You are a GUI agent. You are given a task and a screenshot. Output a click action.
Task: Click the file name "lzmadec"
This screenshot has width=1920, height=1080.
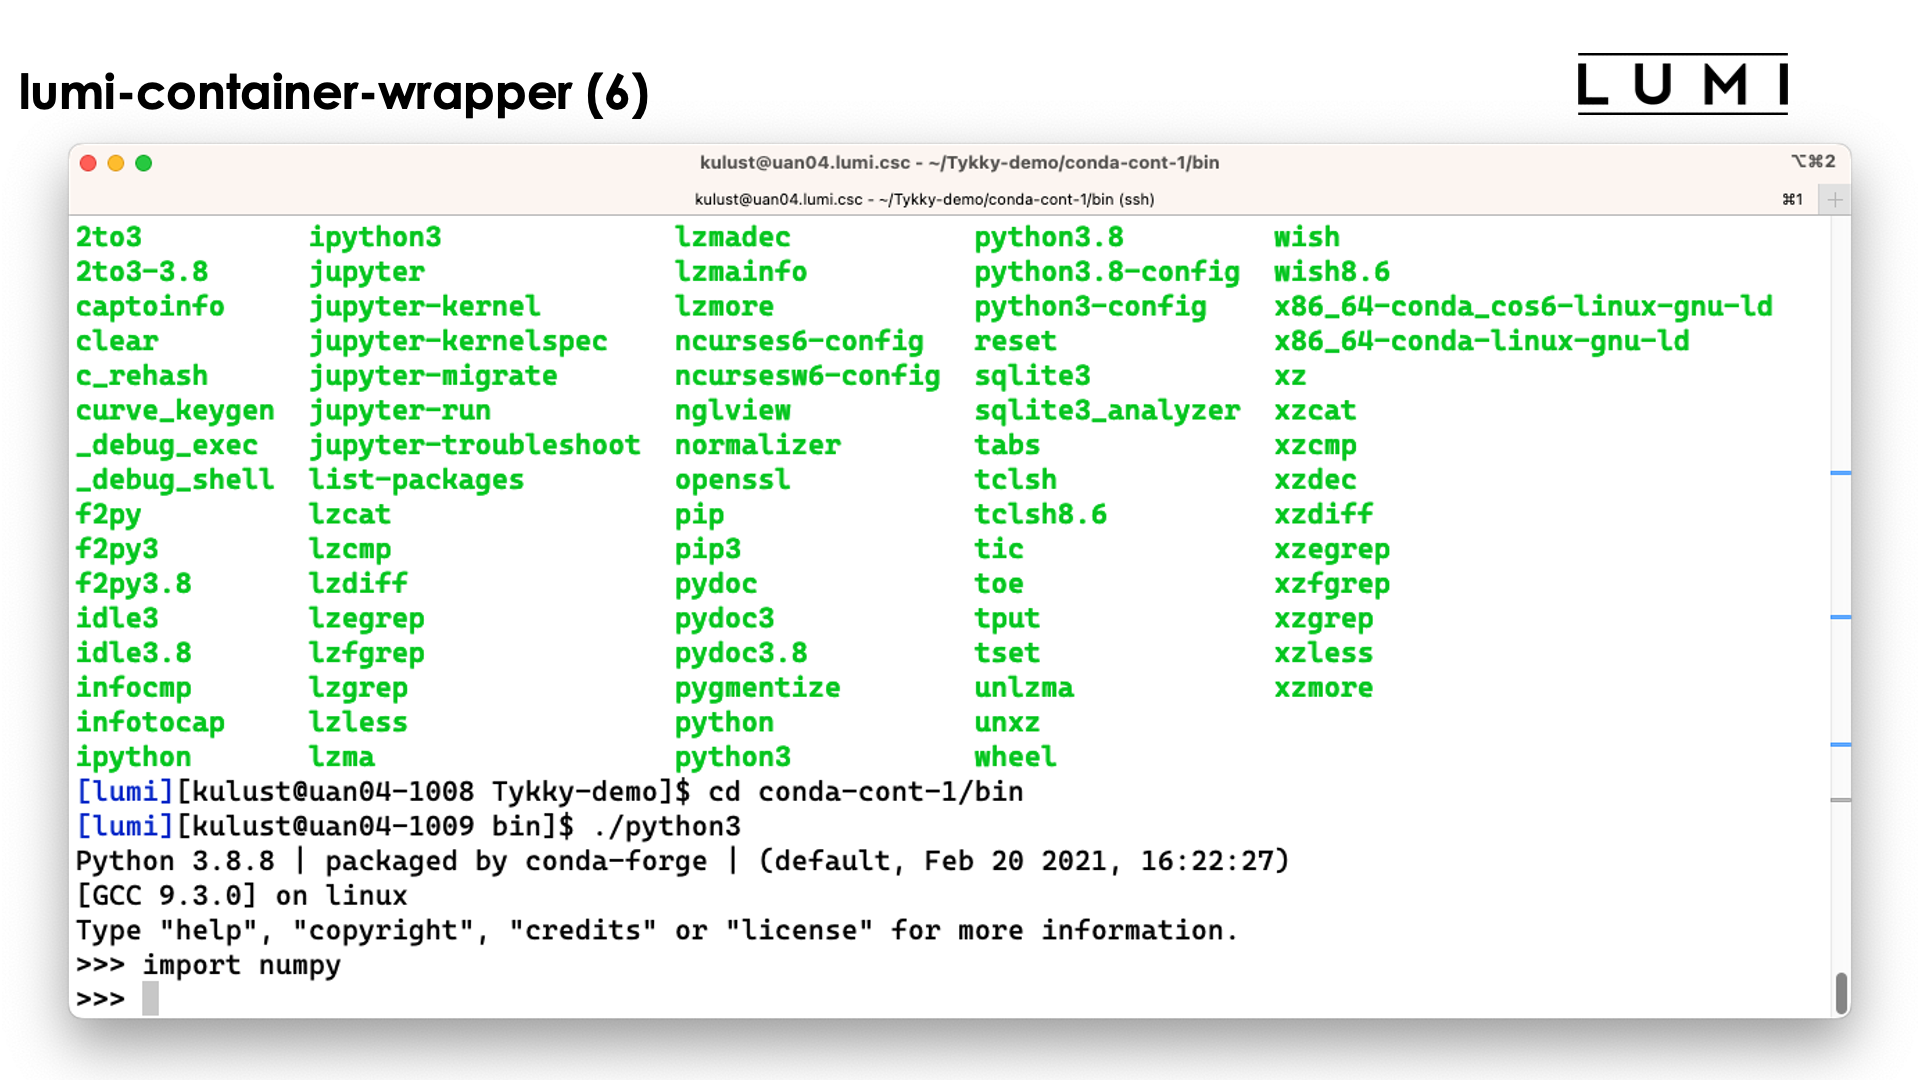tap(733, 237)
